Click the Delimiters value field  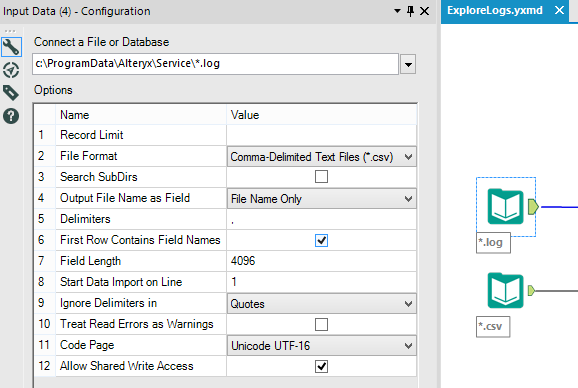pyautogui.click(x=321, y=219)
